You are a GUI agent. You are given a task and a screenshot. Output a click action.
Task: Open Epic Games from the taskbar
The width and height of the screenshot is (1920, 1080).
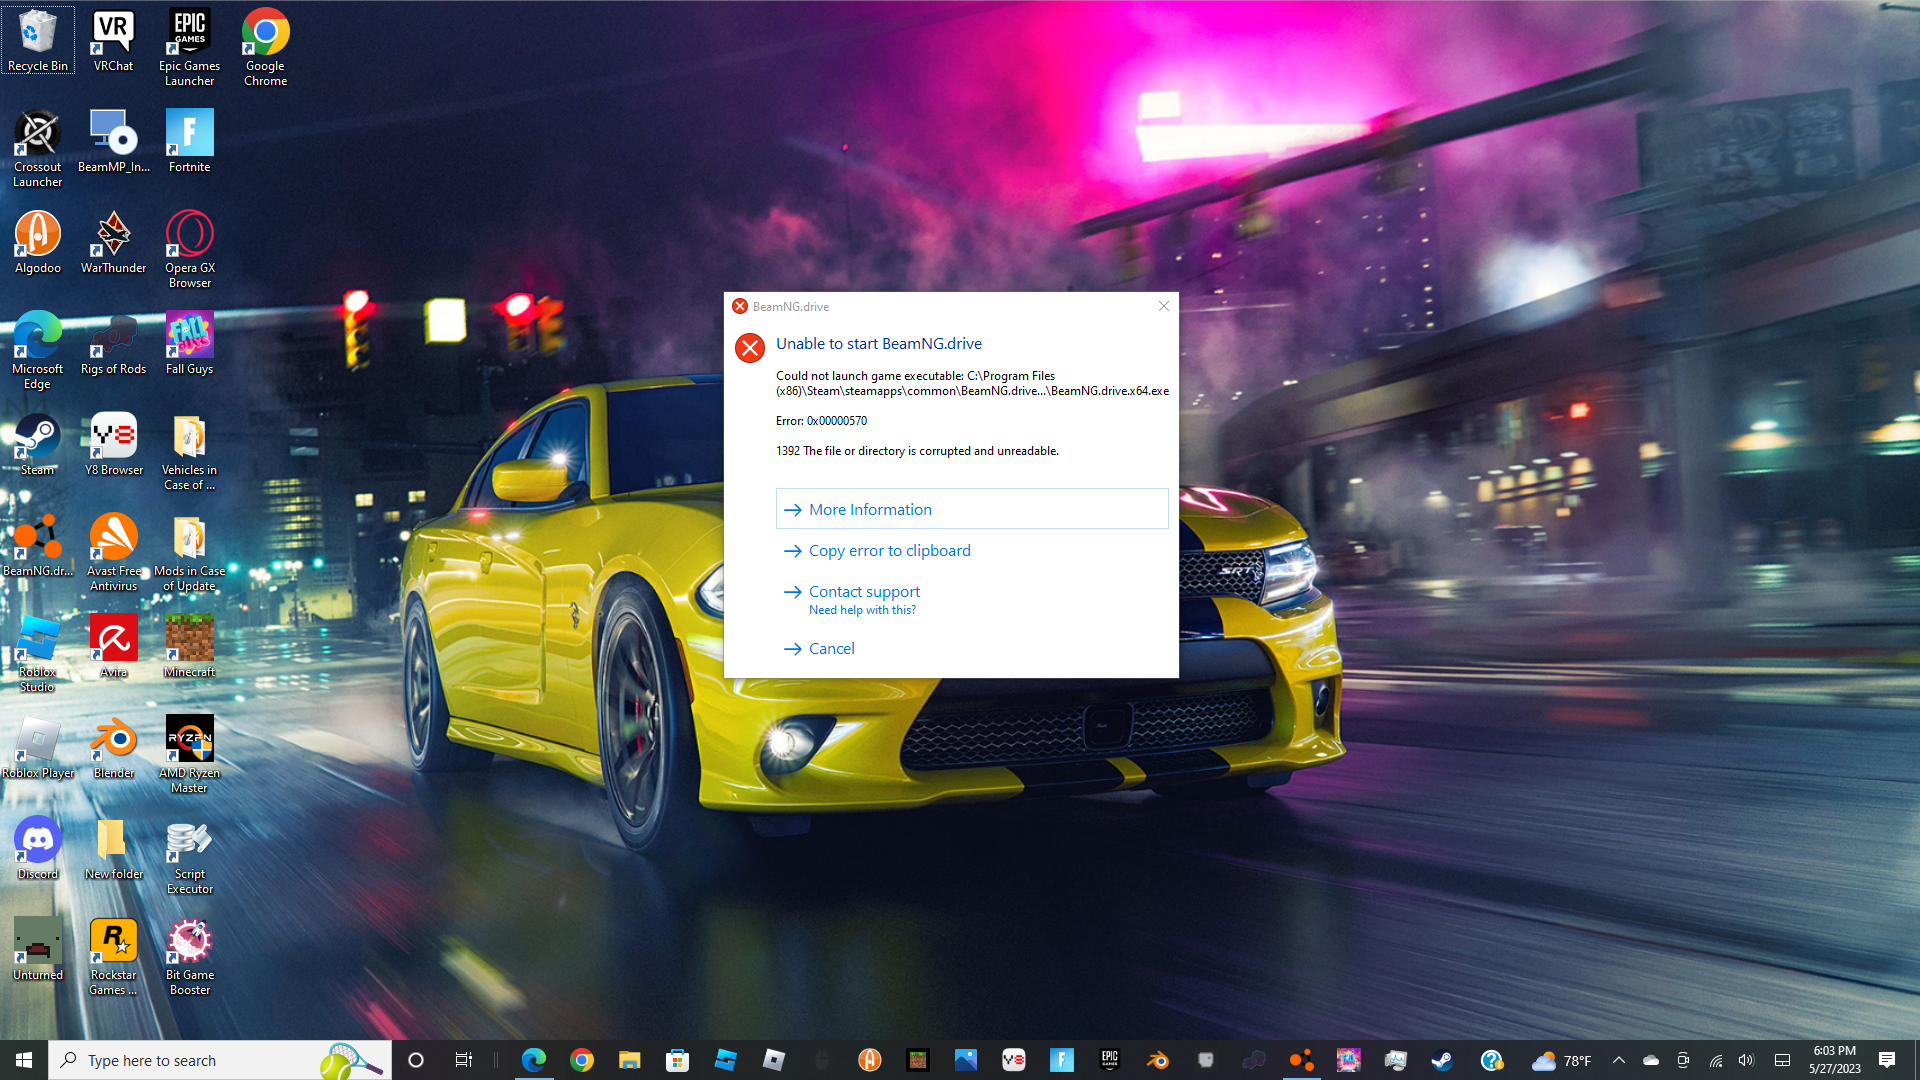tap(1110, 1060)
